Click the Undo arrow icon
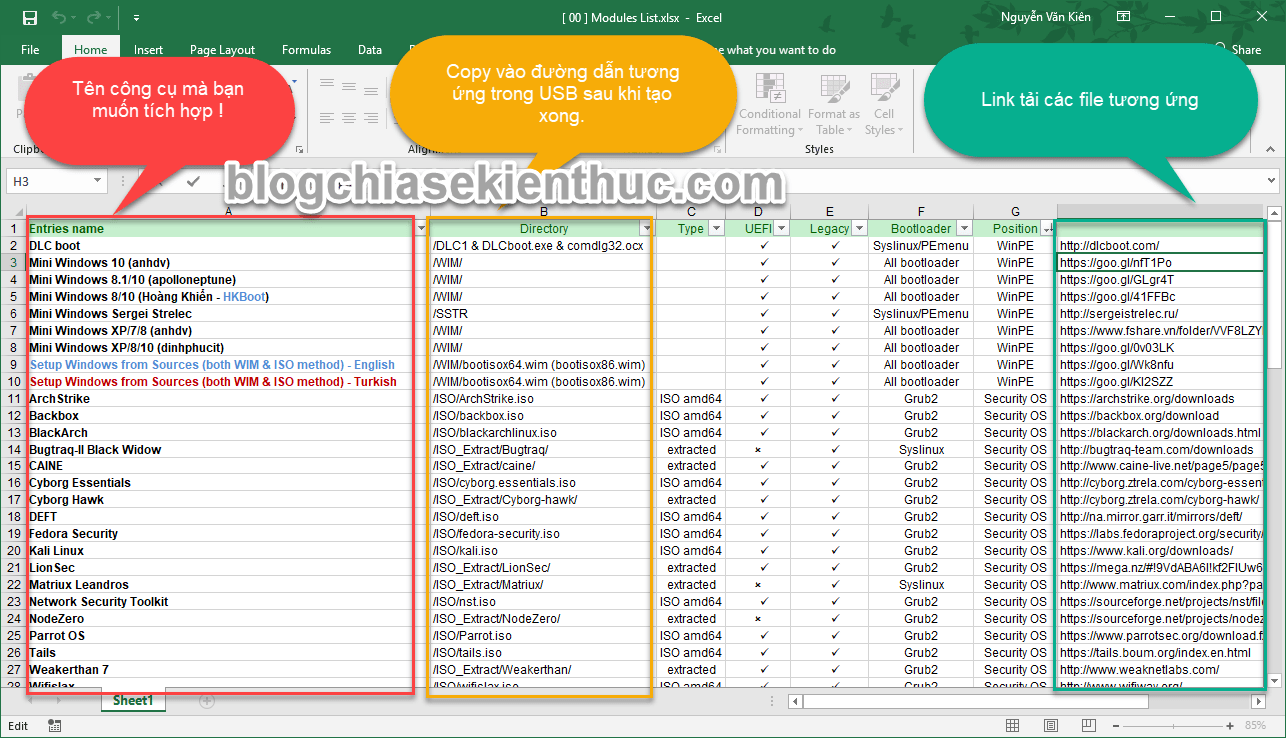The width and height of the screenshot is (1286, 738). click(x=59, y=18)
